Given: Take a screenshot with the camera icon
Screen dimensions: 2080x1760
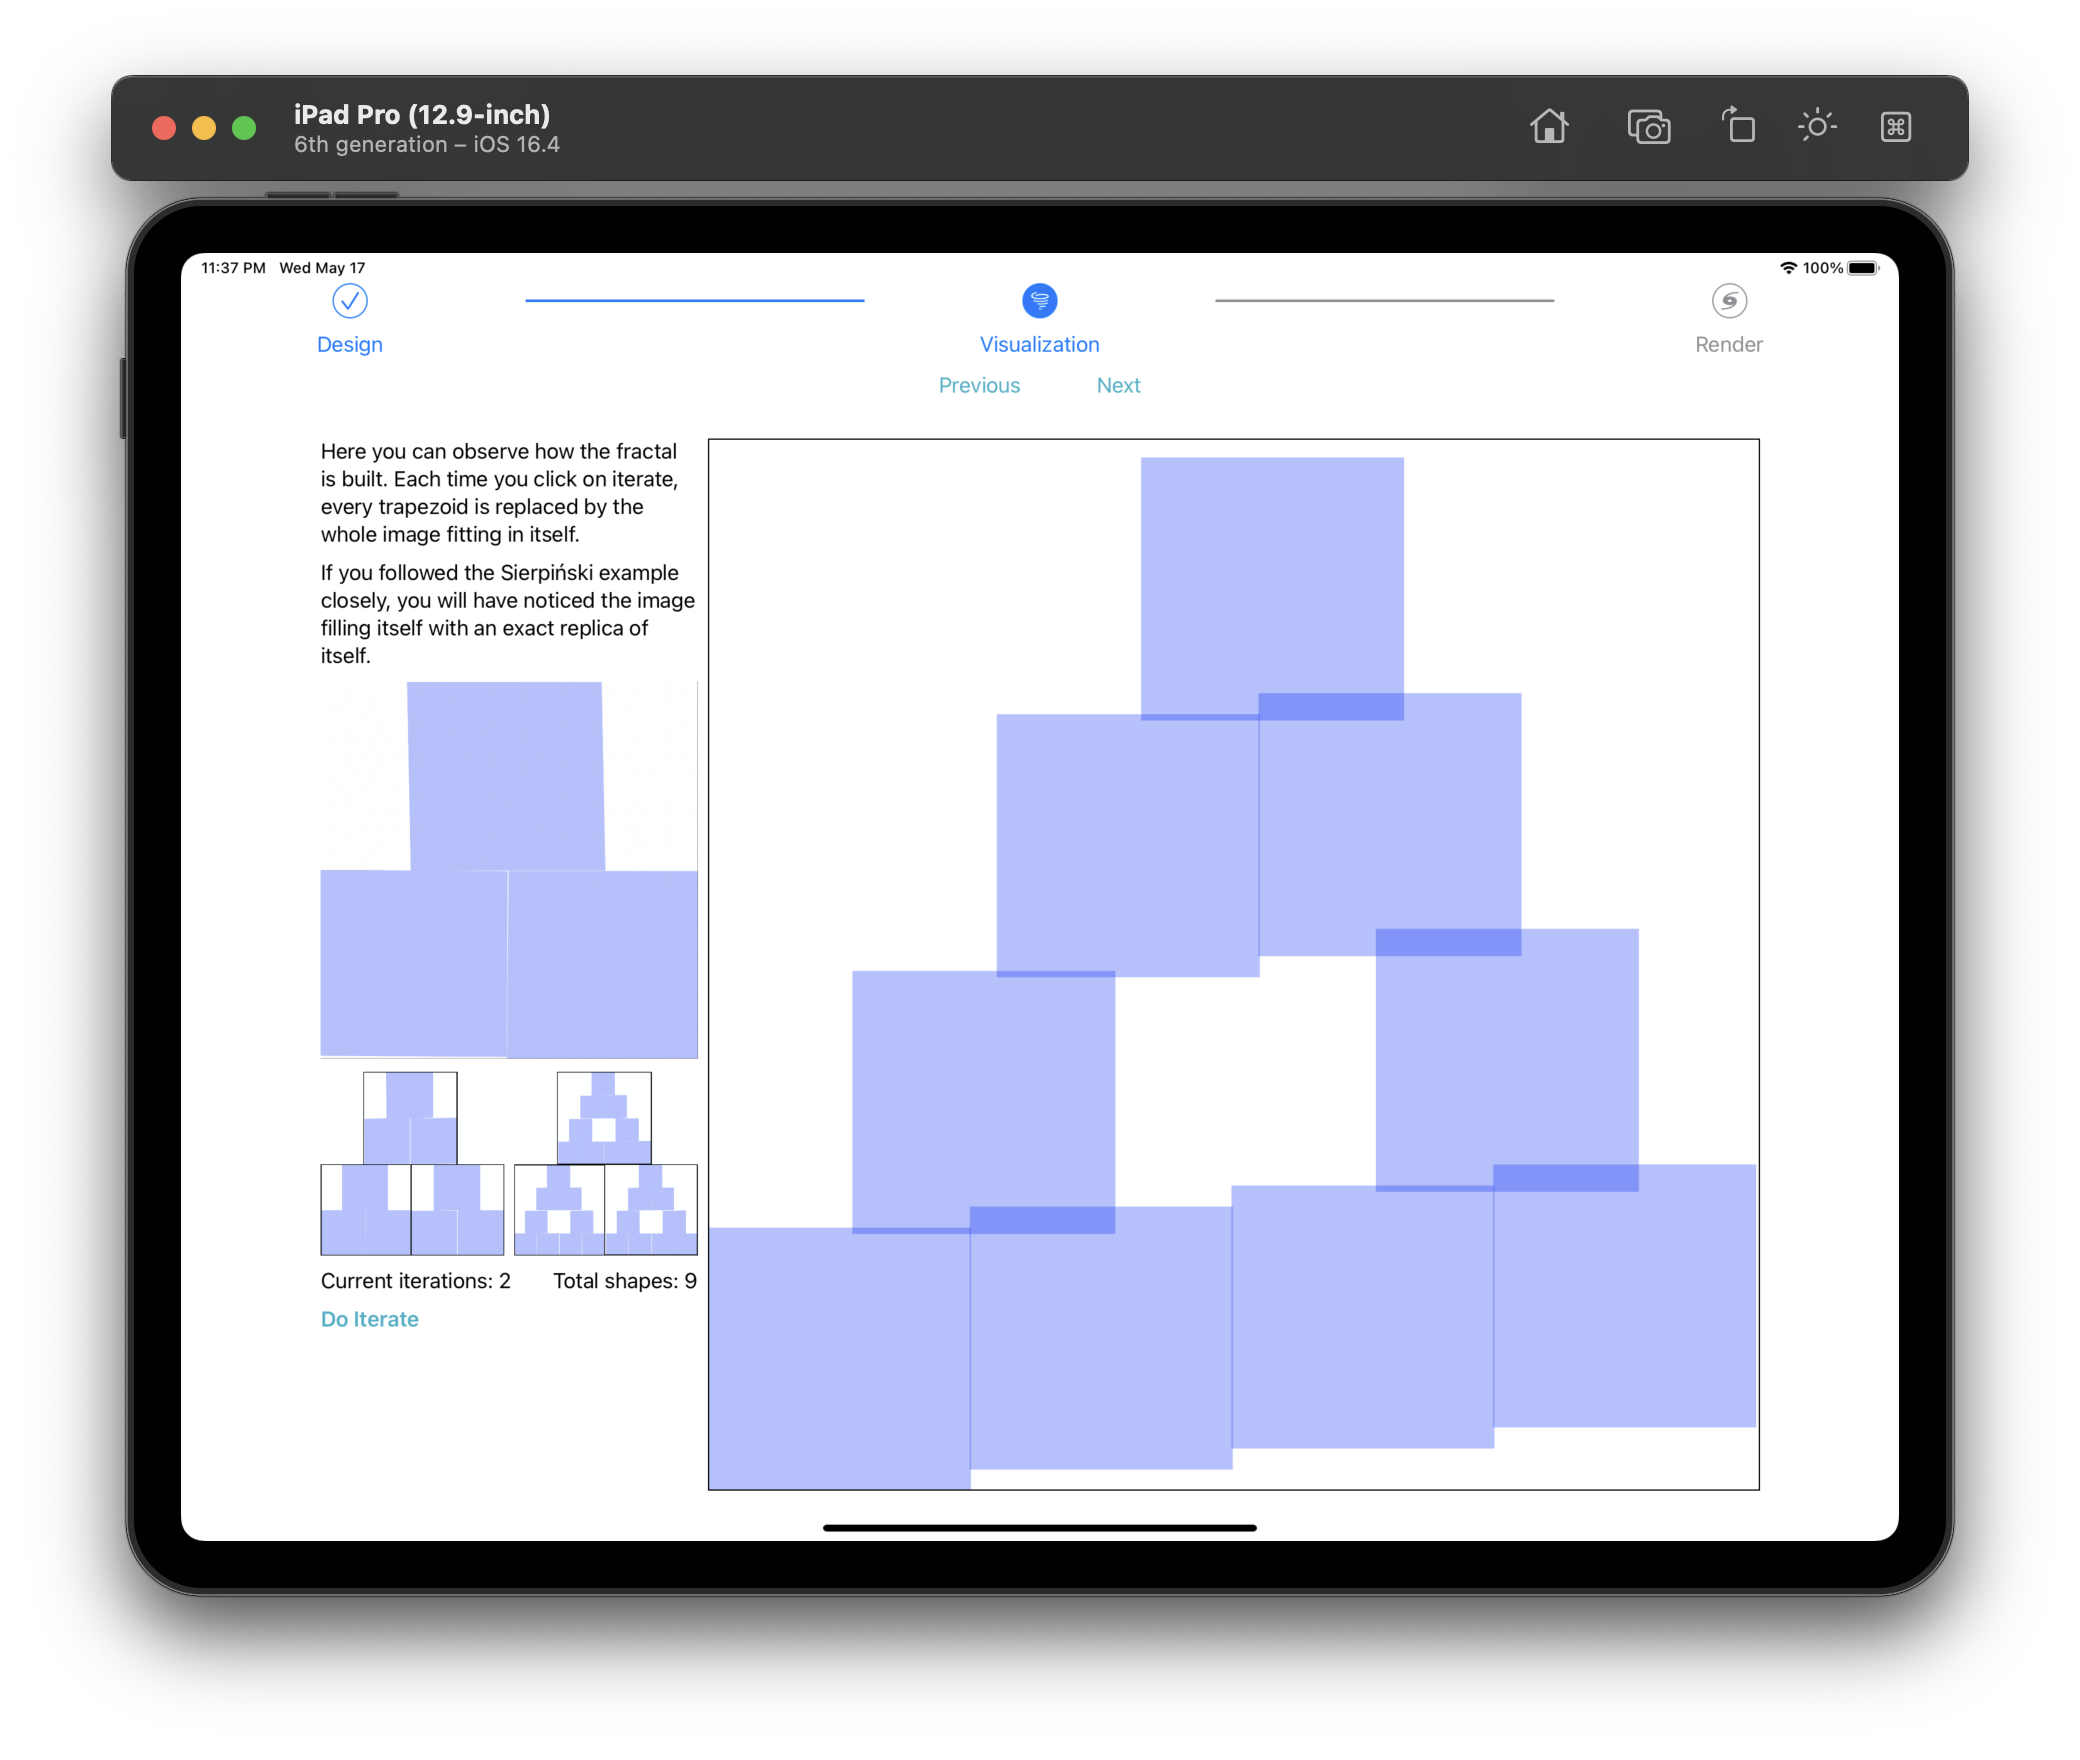Looking at the screenshot, I should point(1648,127).
